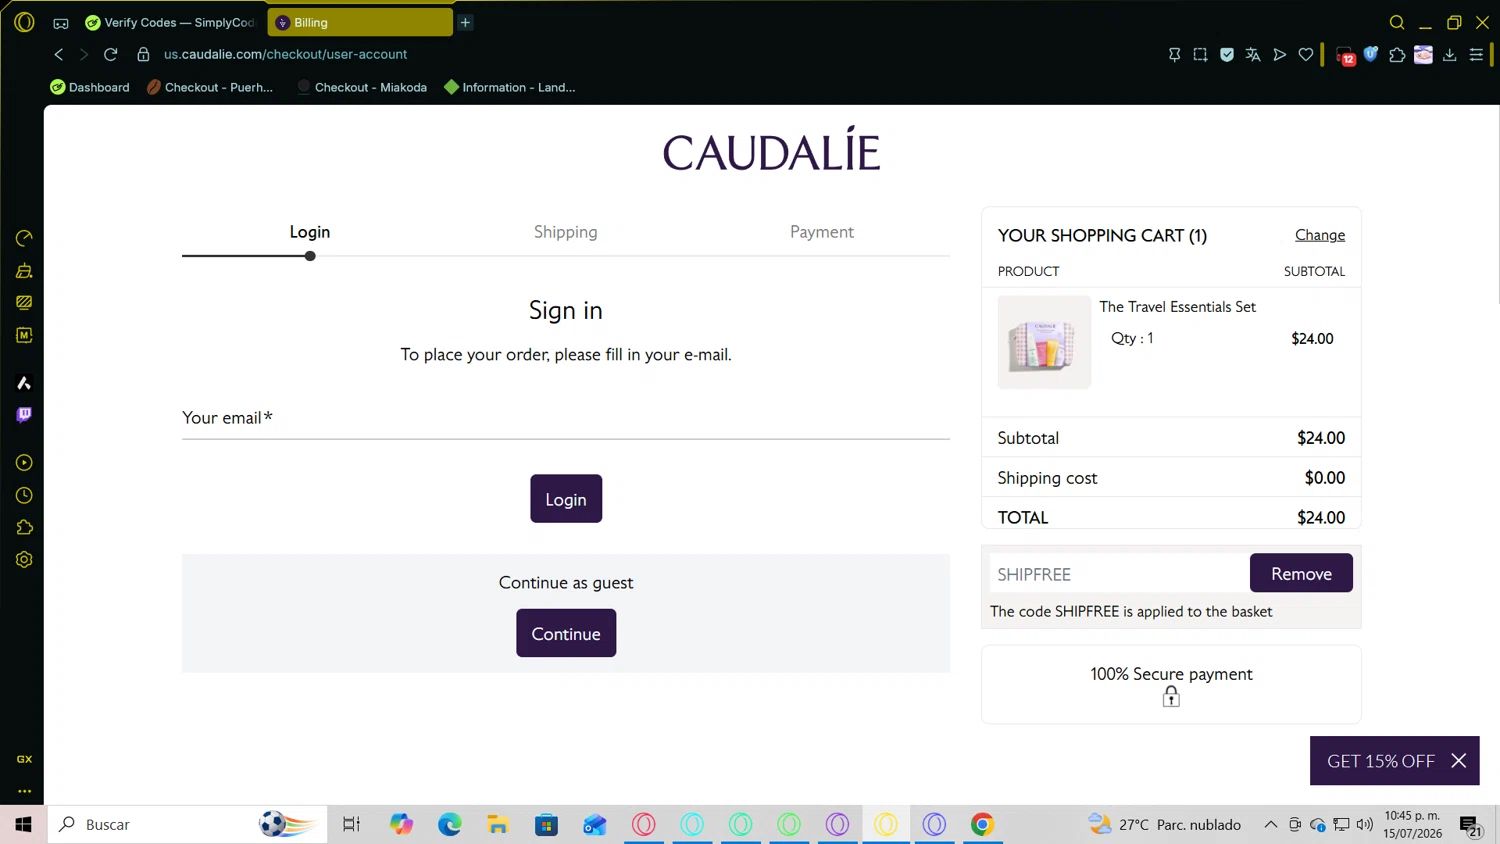This screenshot has height=844, width=1500.
Task: Open the Dashboard bookmark
Action: pos(90,87)
